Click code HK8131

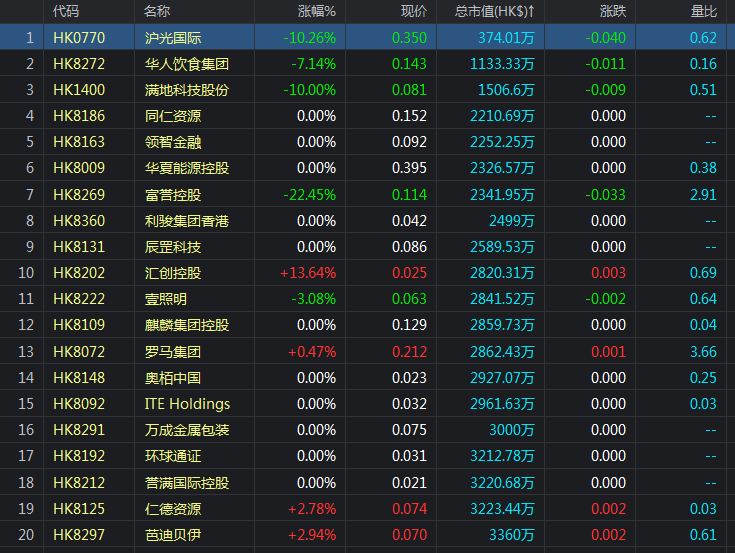point(79,247)
